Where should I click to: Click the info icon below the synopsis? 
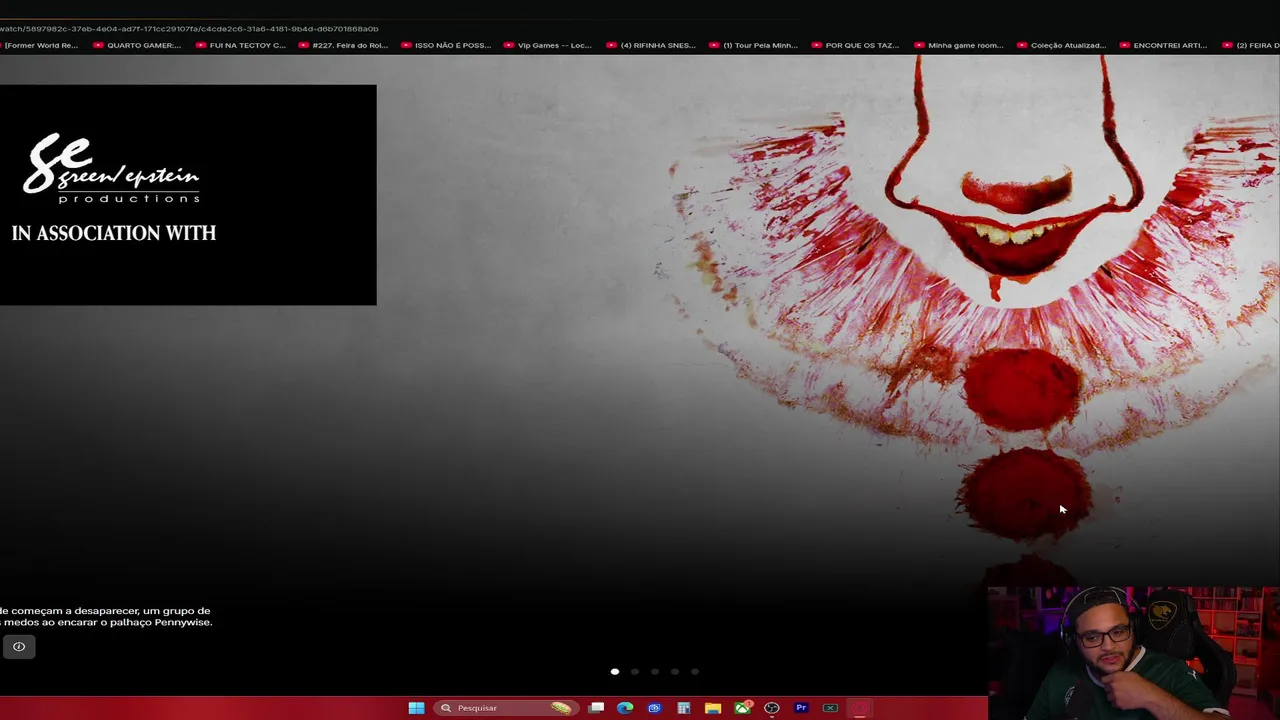18,647
